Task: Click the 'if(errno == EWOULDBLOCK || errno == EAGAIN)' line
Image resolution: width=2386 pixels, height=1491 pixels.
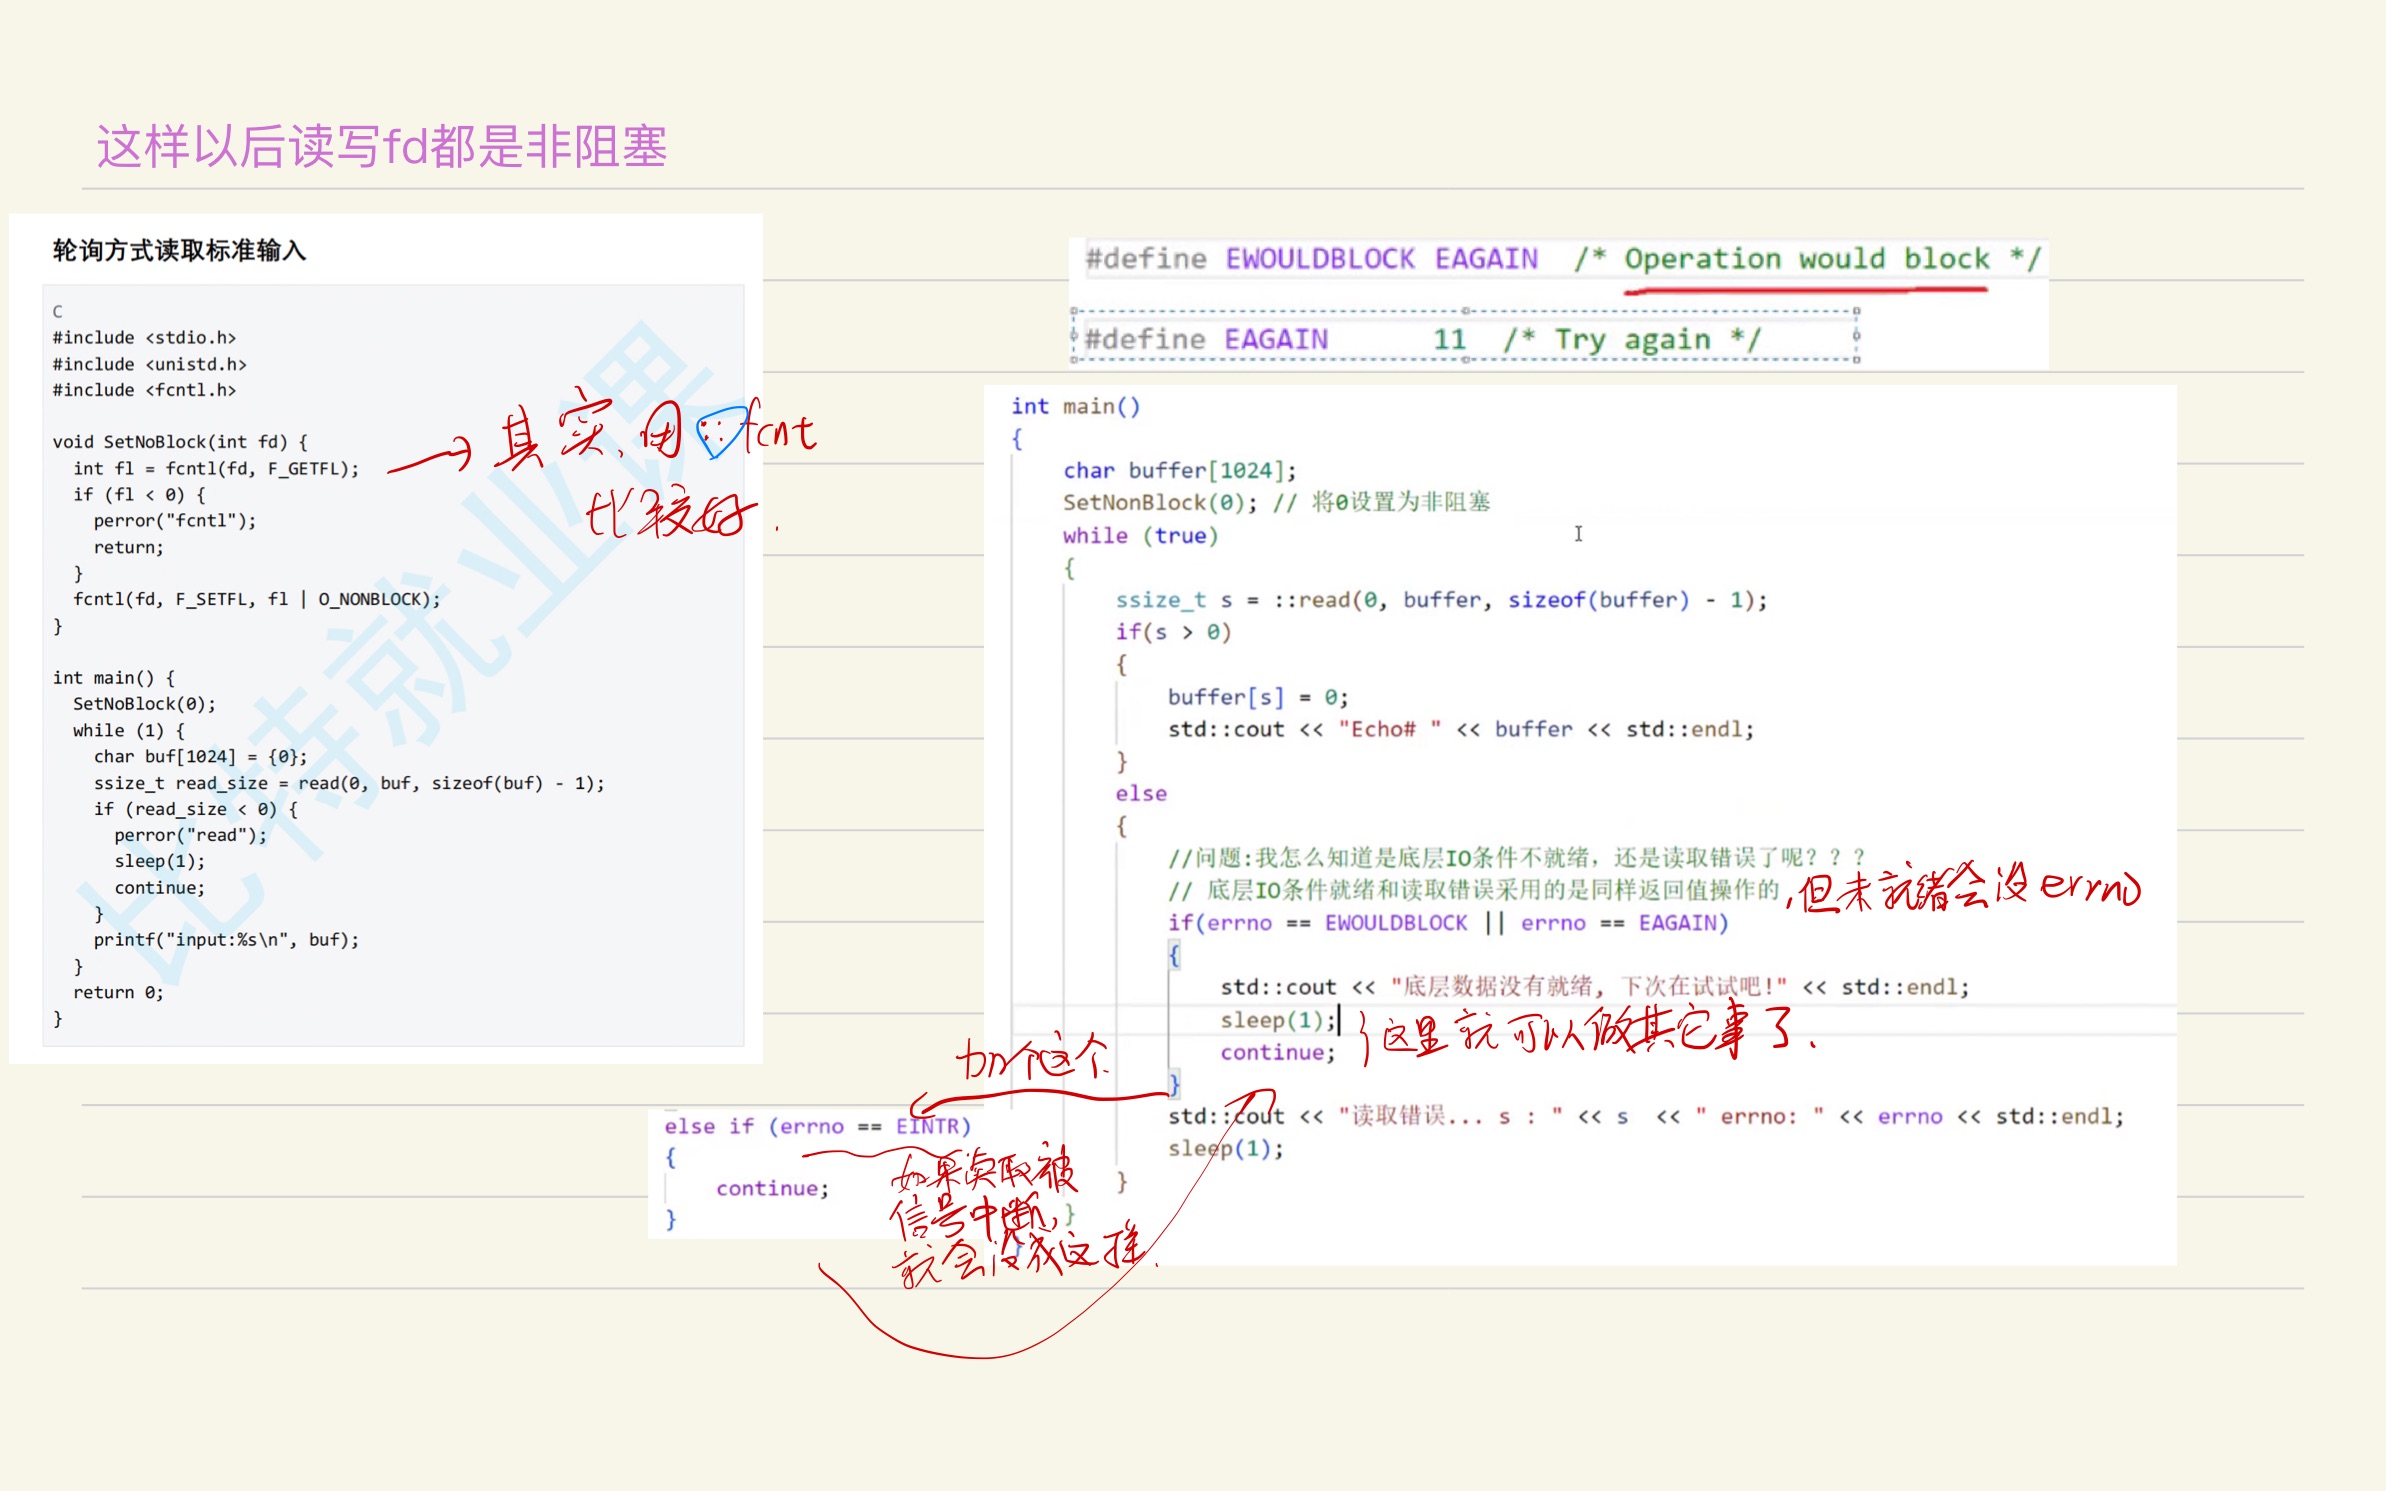Action: click(1447, 923)
